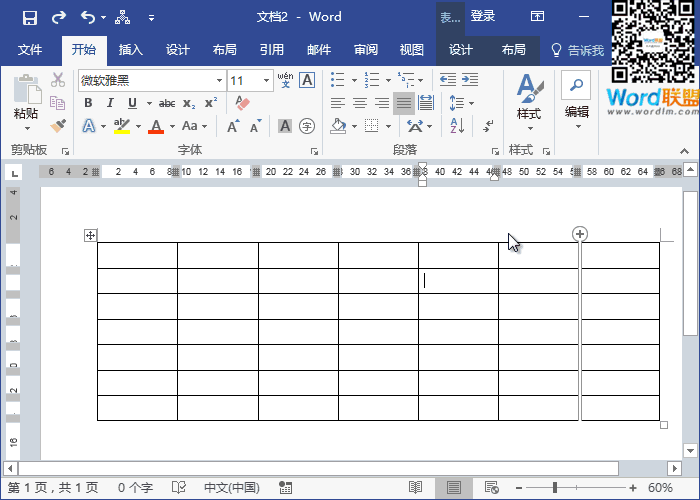The image size is (700, 500).
Task: Open the font size dropdown
Action: coord(266,80)
